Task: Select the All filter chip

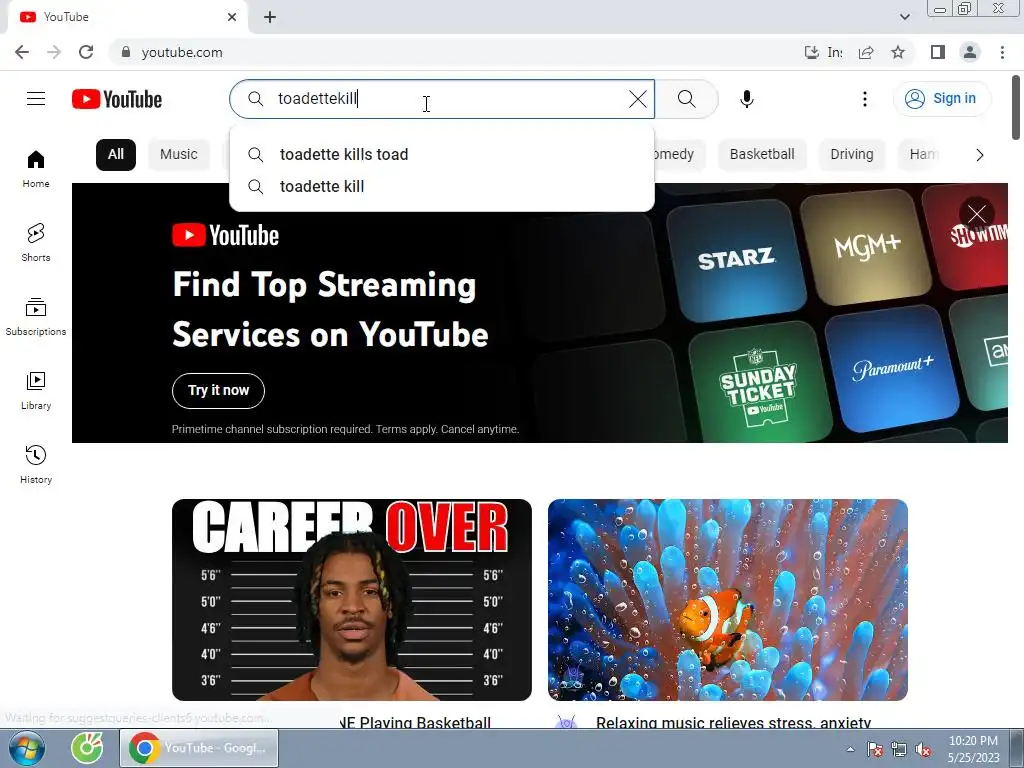Action: click(x=116, y=155)
